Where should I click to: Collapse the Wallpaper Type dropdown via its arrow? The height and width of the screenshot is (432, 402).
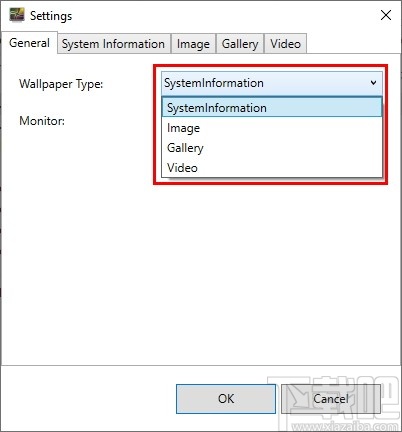(374, 83)
